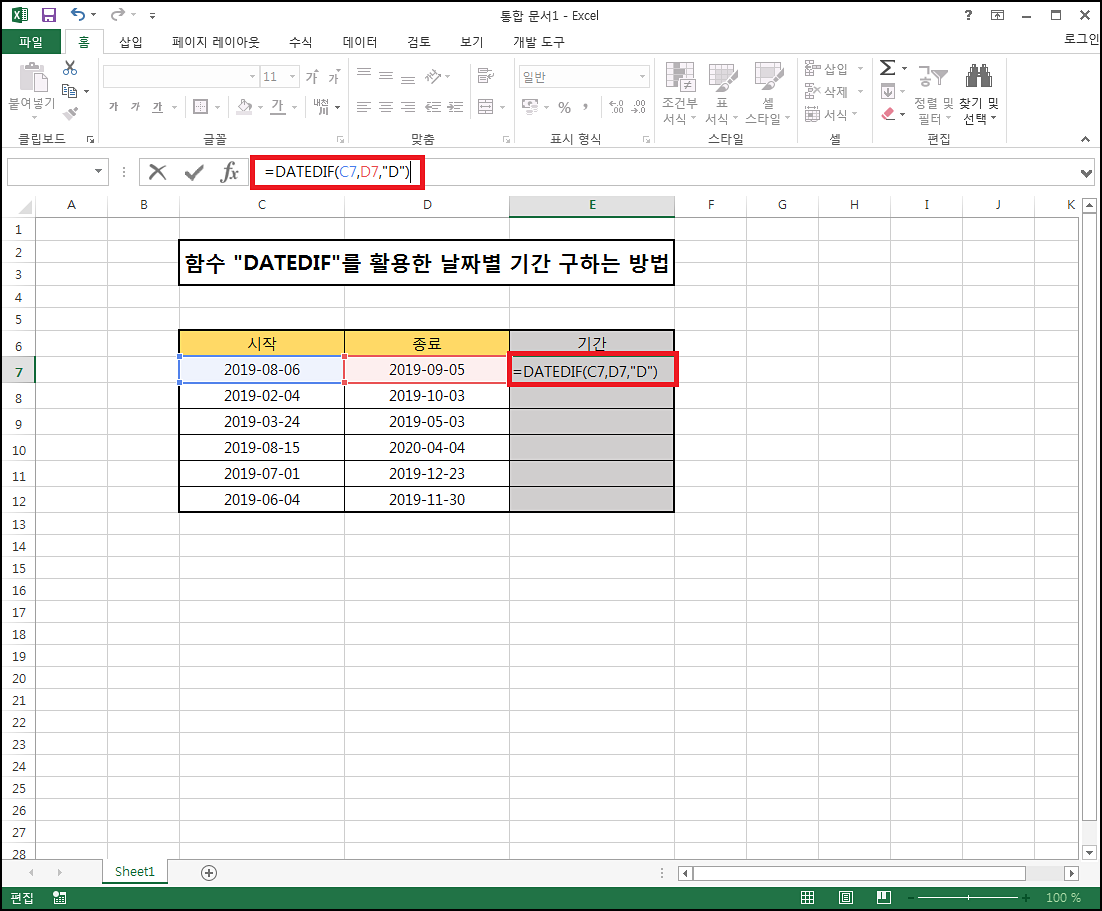1102x911 pixels.
Task: Switch to the 페이지 레이아웃 tab
Action: click(215, 42)
